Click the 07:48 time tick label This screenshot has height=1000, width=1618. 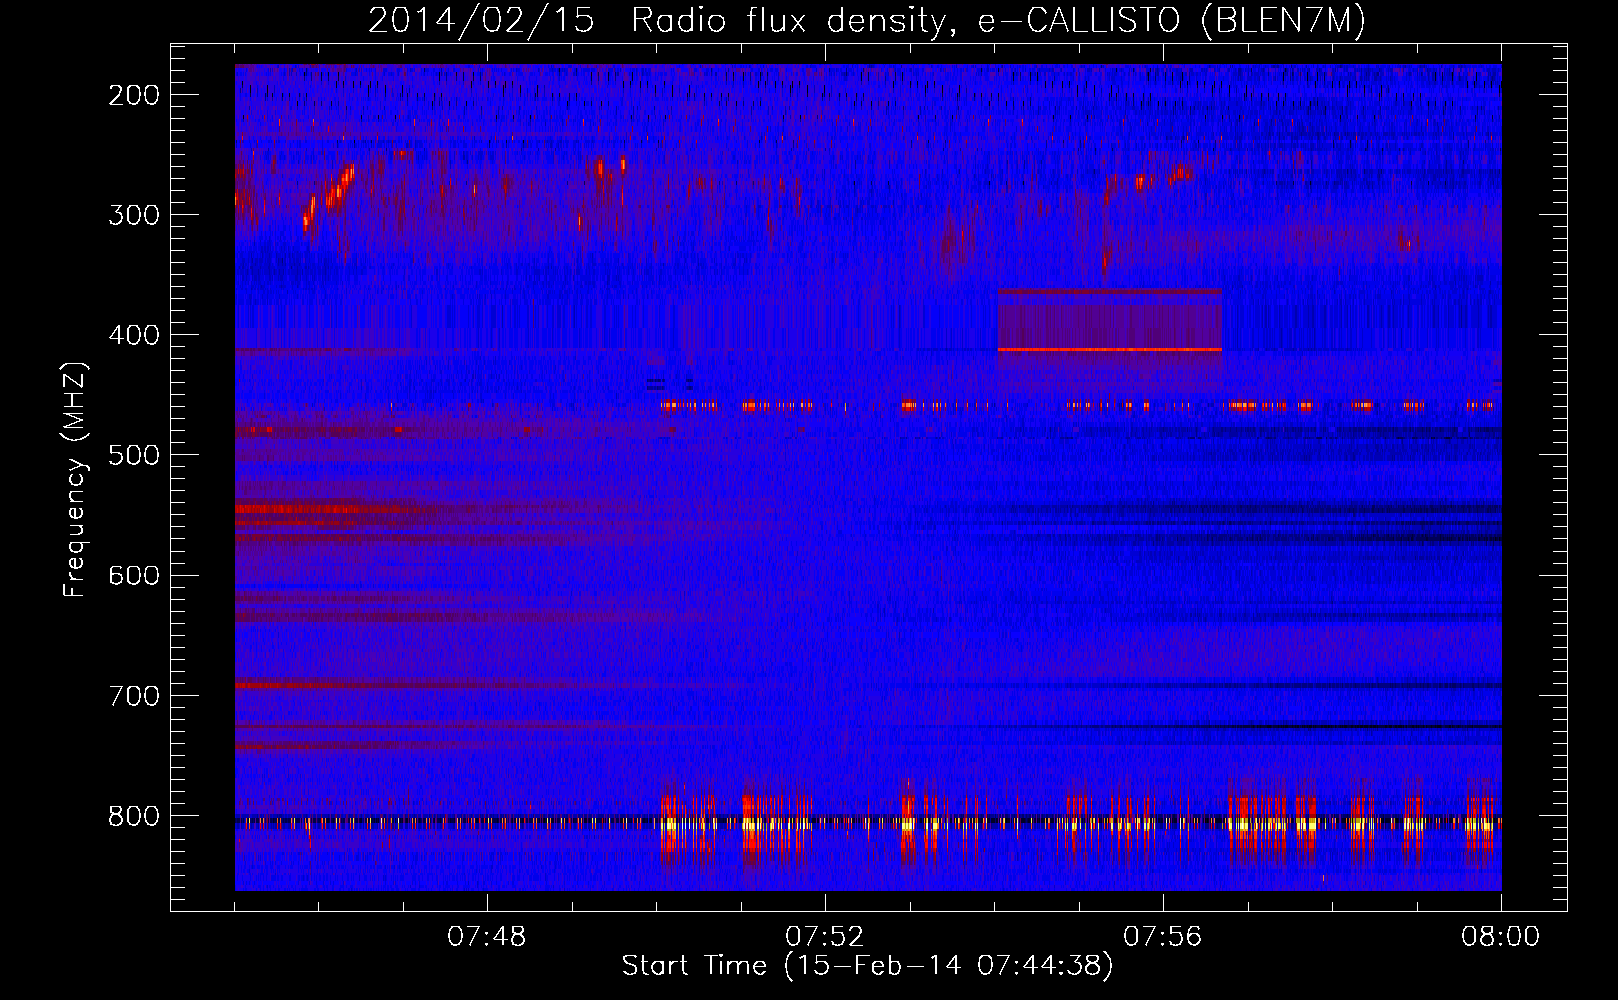click(487, 937)
